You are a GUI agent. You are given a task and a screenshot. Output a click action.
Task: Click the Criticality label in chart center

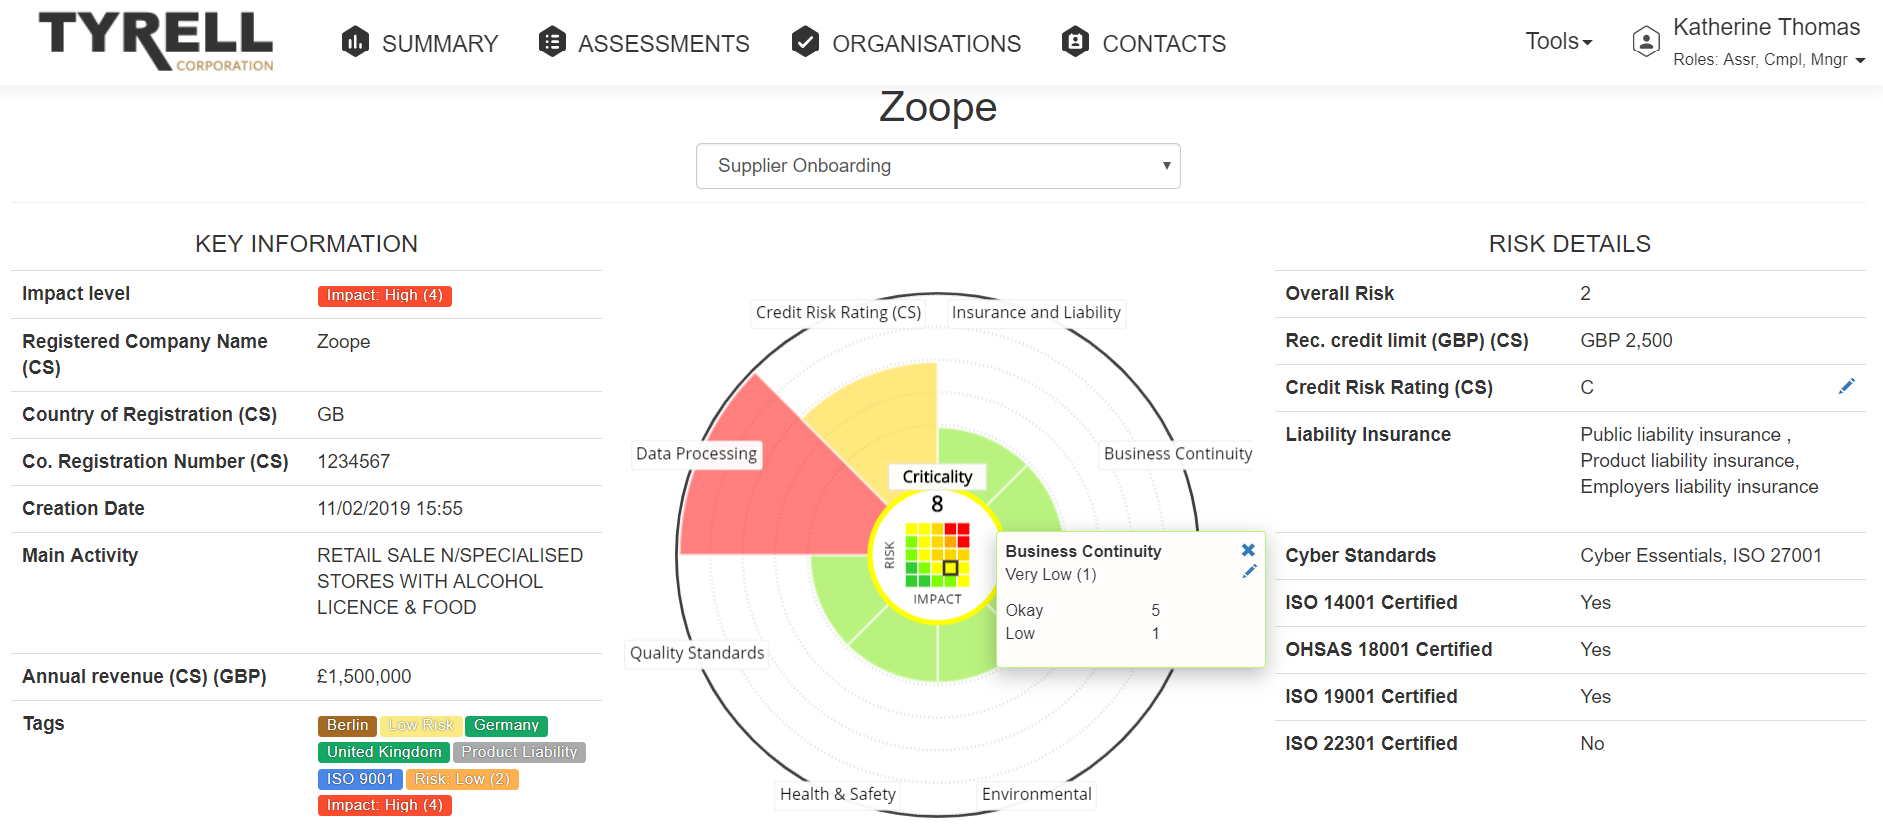point(937,477)
